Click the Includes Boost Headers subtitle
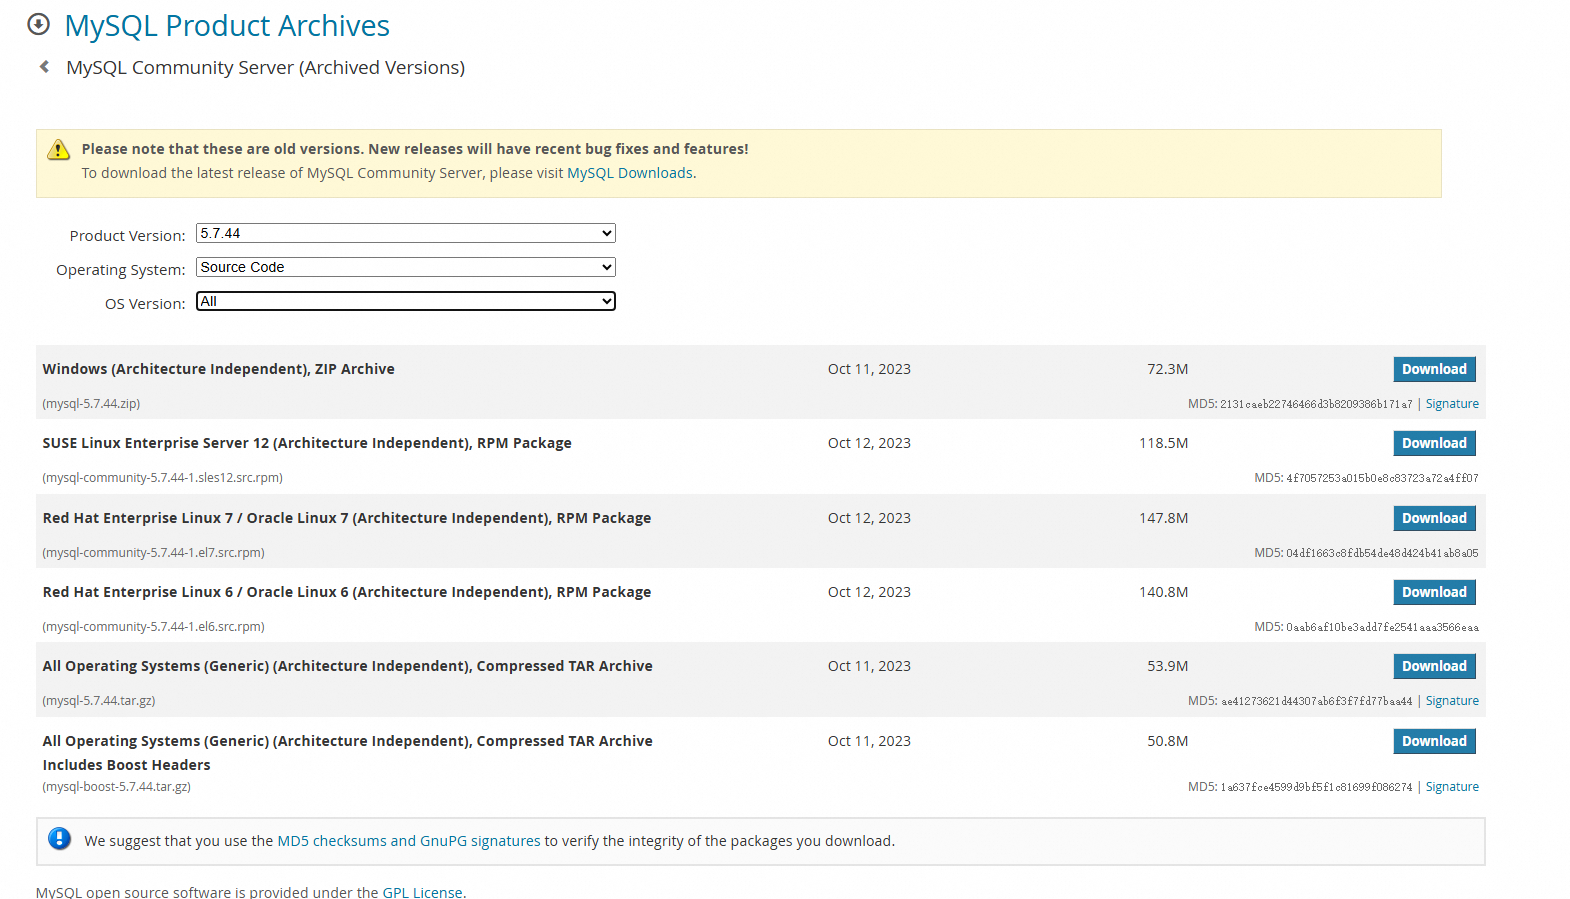 [x=126, y=765]
